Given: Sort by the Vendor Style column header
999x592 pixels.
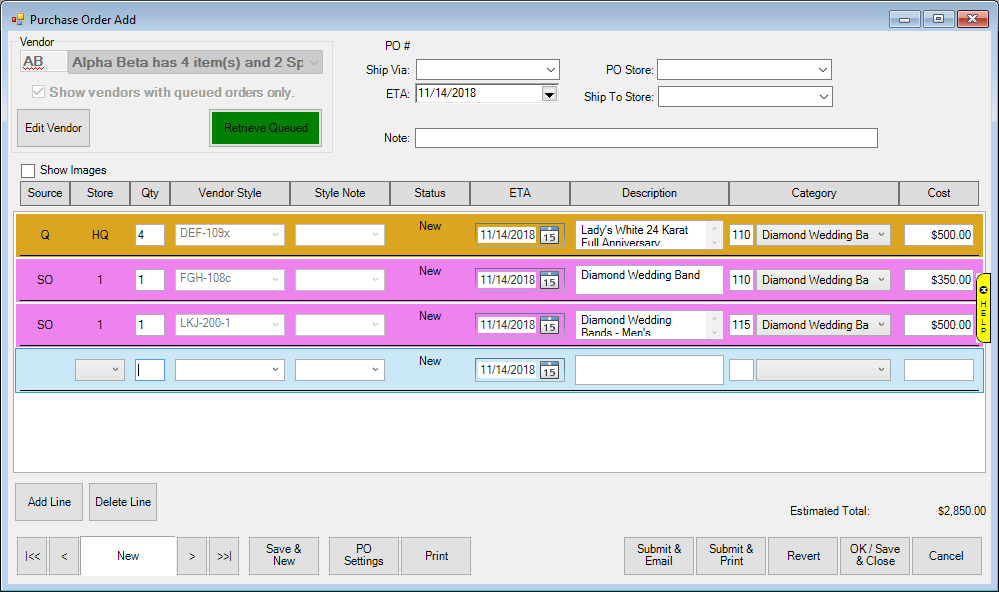Looking at the screenshot, I should tap(230, 193).
